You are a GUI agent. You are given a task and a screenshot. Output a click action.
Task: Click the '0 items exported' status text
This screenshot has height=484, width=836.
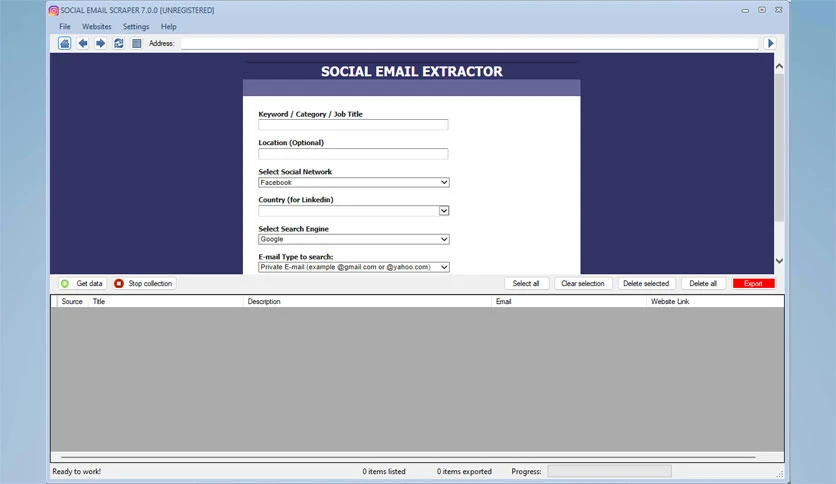pos(464,471)
